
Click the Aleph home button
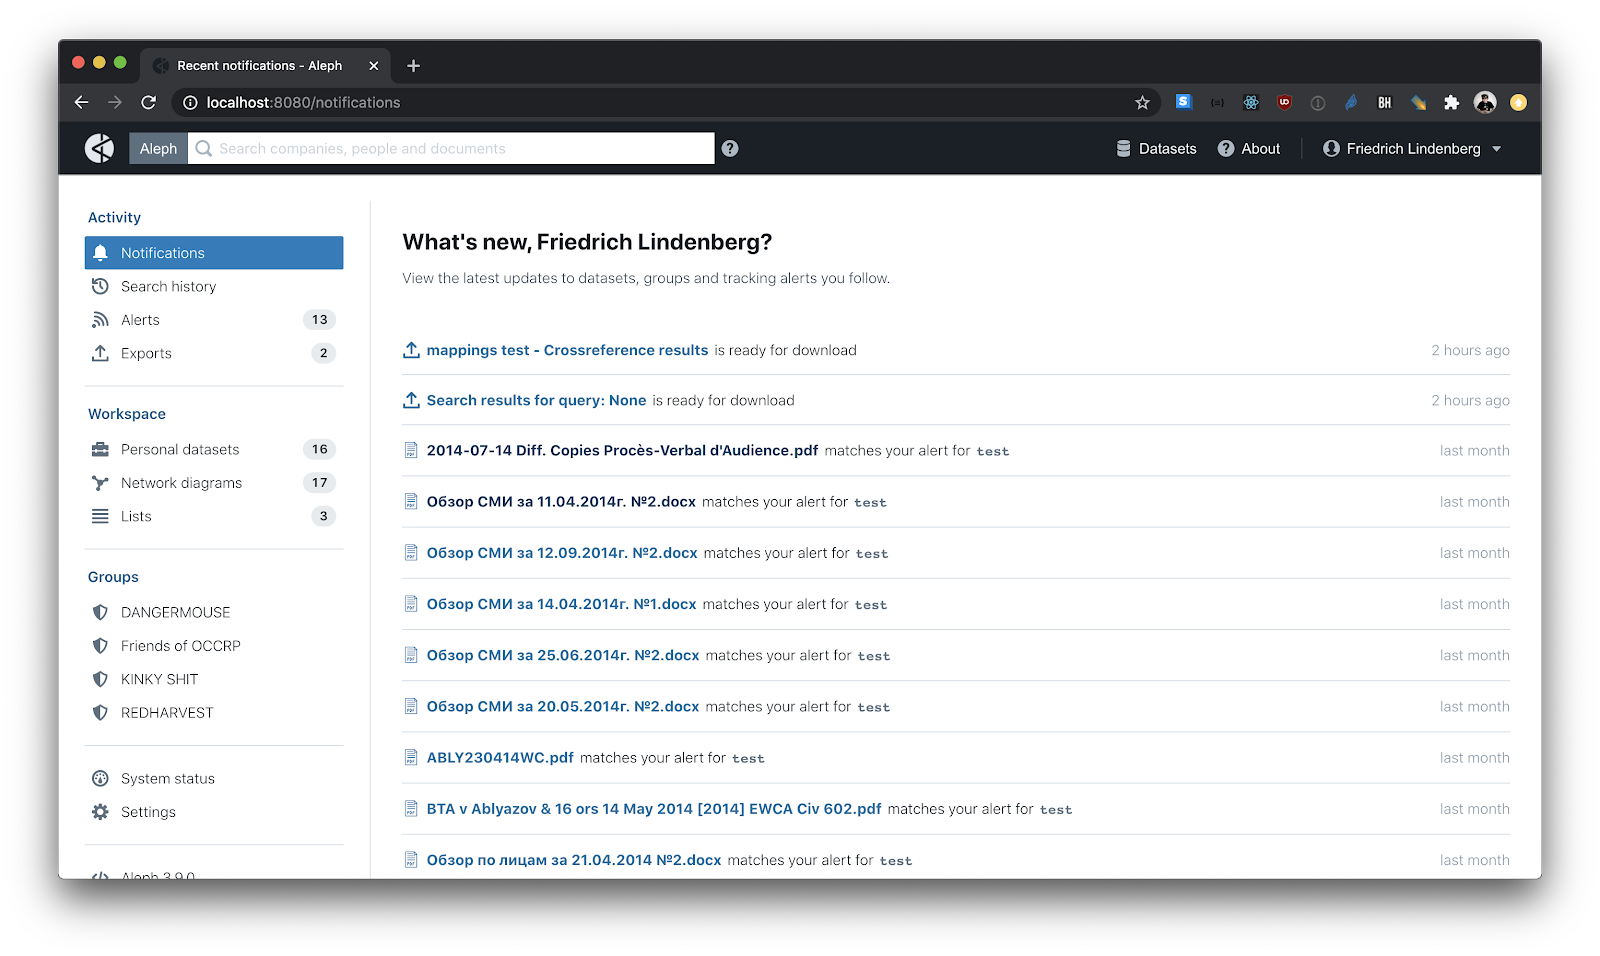point(158,148)
